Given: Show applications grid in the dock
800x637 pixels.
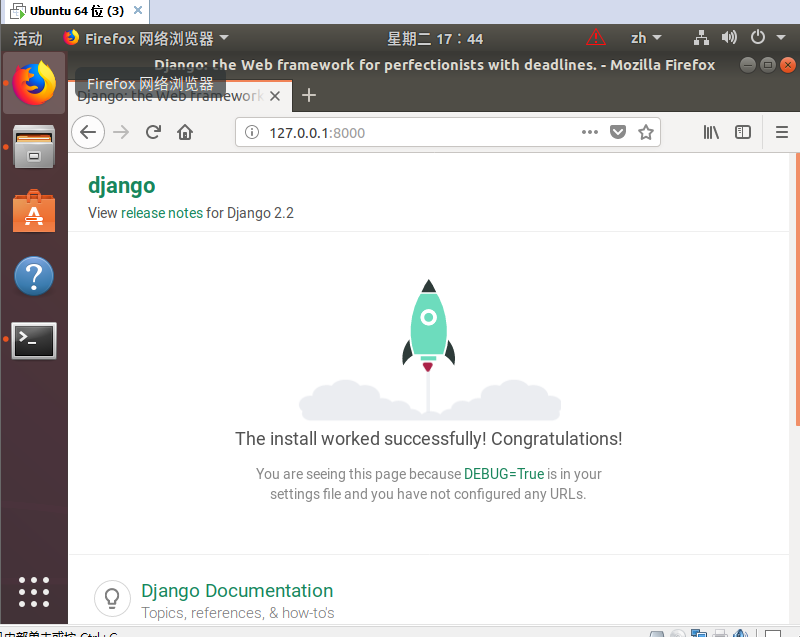Looking at the screenshot, I should pos(34,592).
